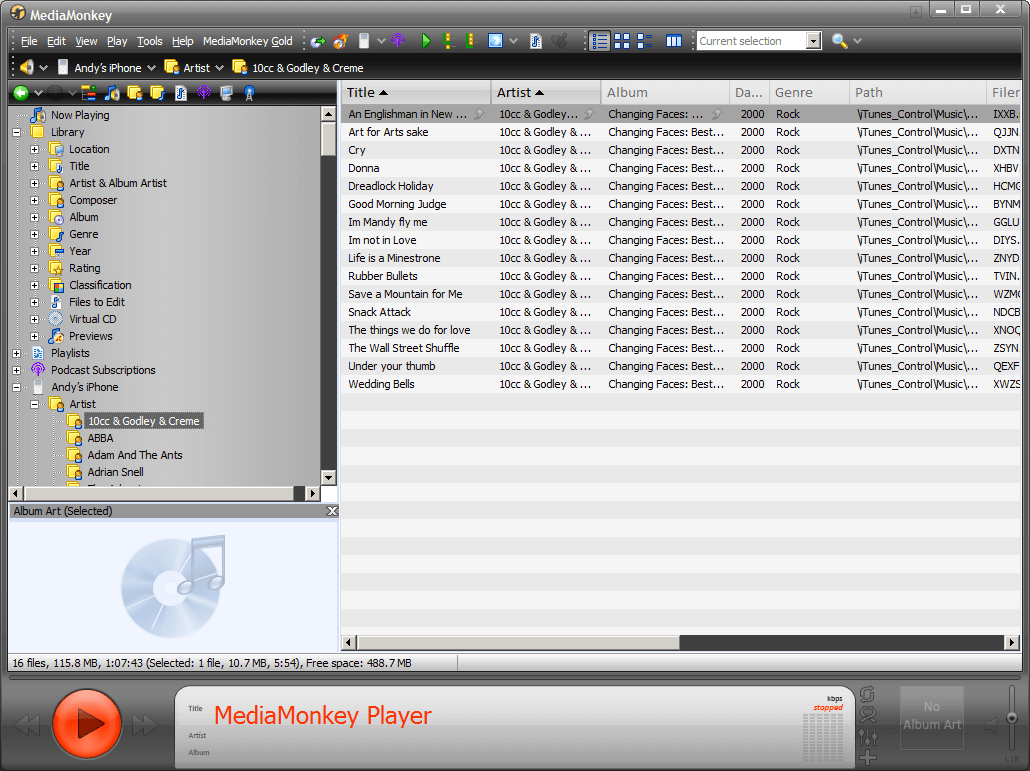Select ABBA artist in the tree
Screen dimensions: 1030x771
click(x=101, y=438)
